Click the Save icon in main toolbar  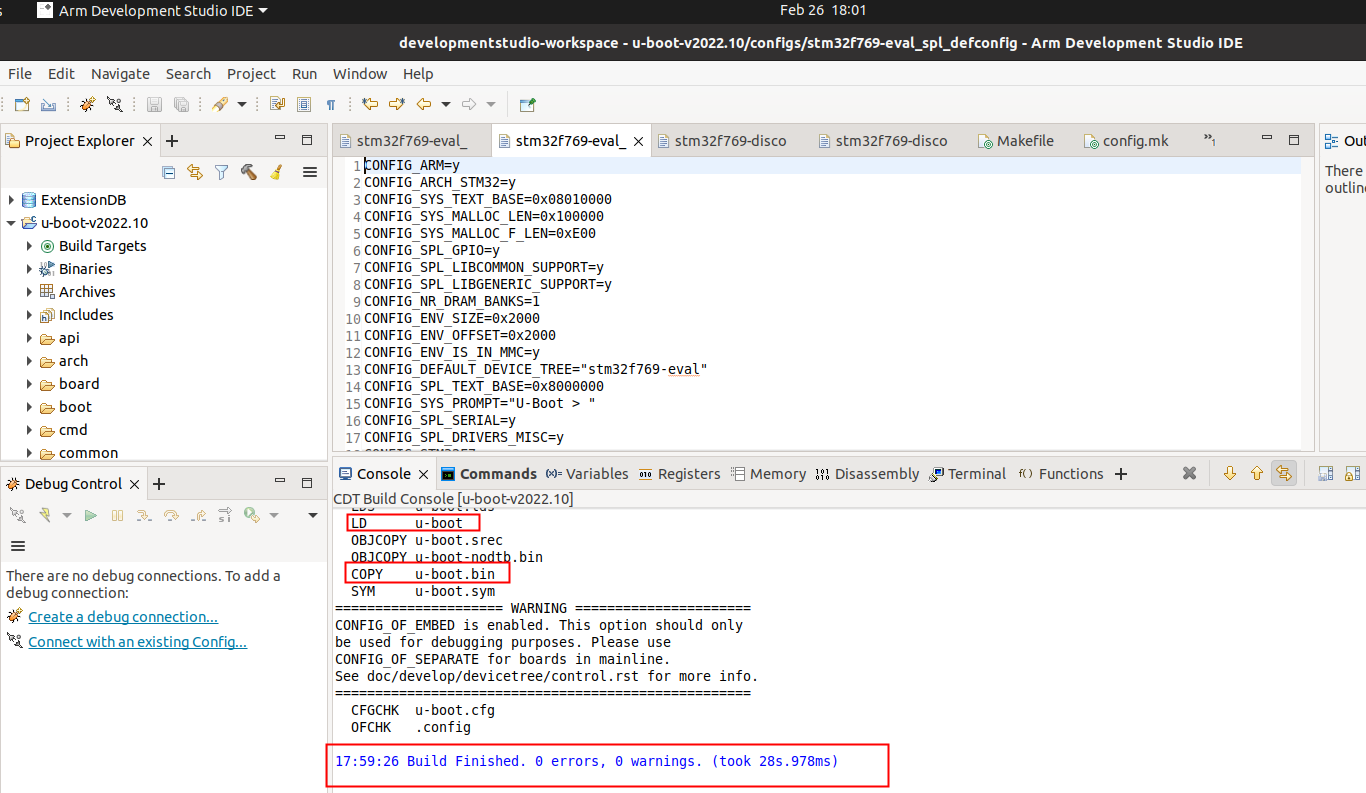point(154,104)
